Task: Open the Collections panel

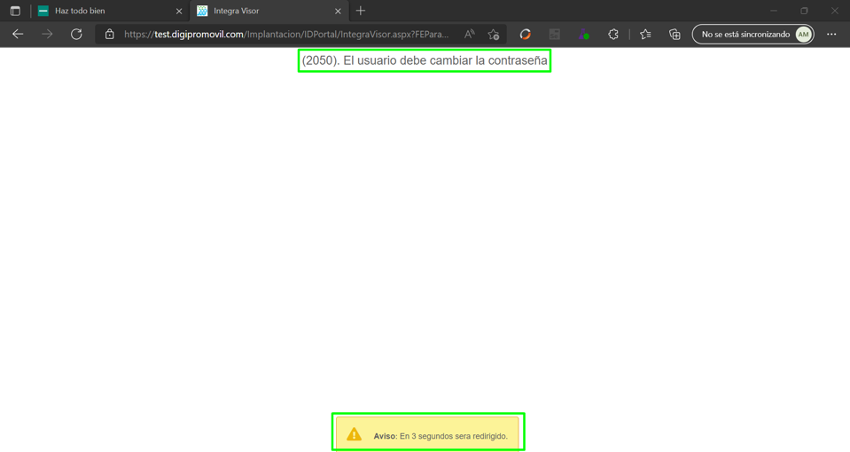Action: [x=675, y=34]
